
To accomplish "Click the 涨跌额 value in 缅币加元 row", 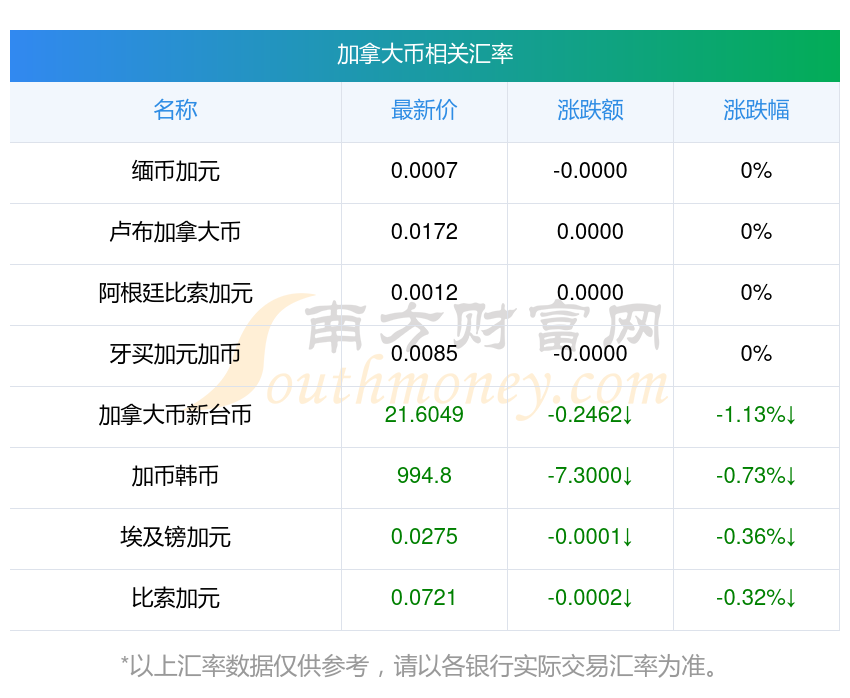I will [590, 171].
